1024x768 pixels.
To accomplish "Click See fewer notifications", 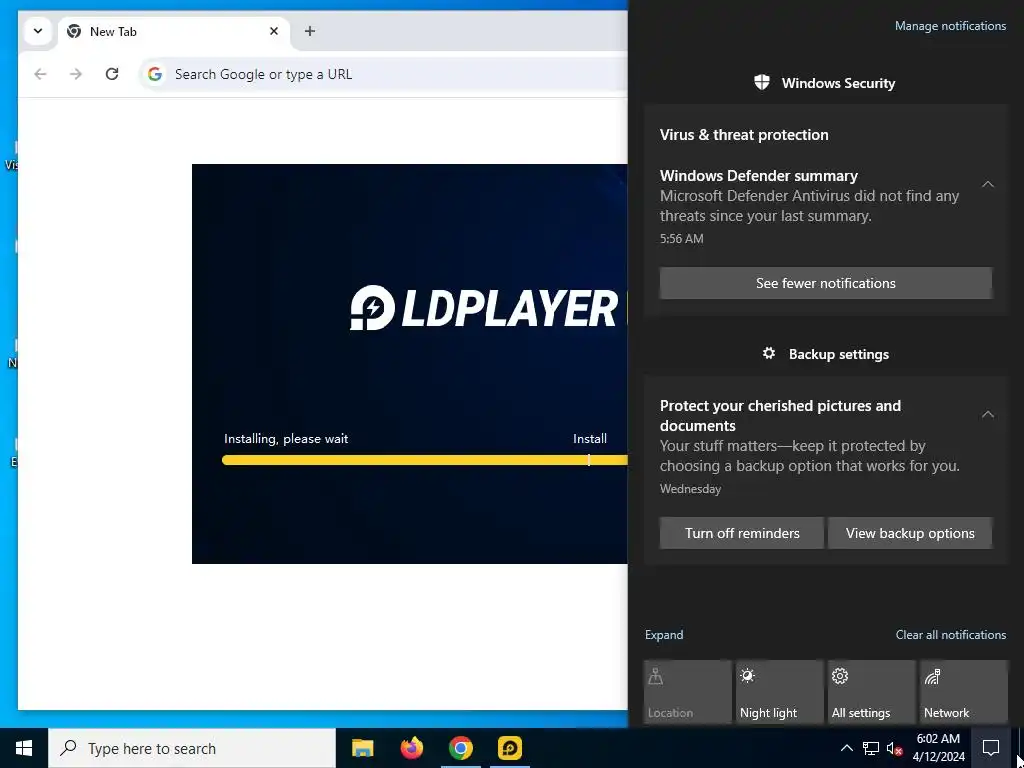I will click(825, 283).
